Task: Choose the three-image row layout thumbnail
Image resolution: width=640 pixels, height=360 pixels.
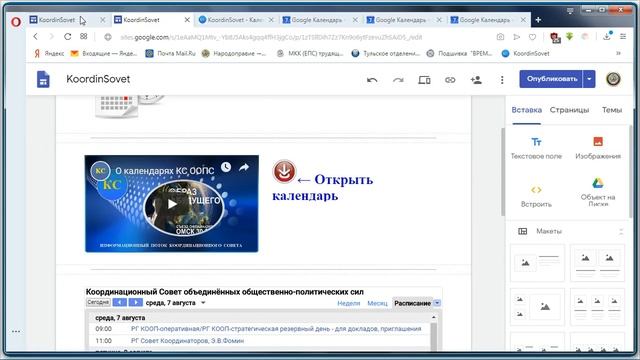Action: 597,307
